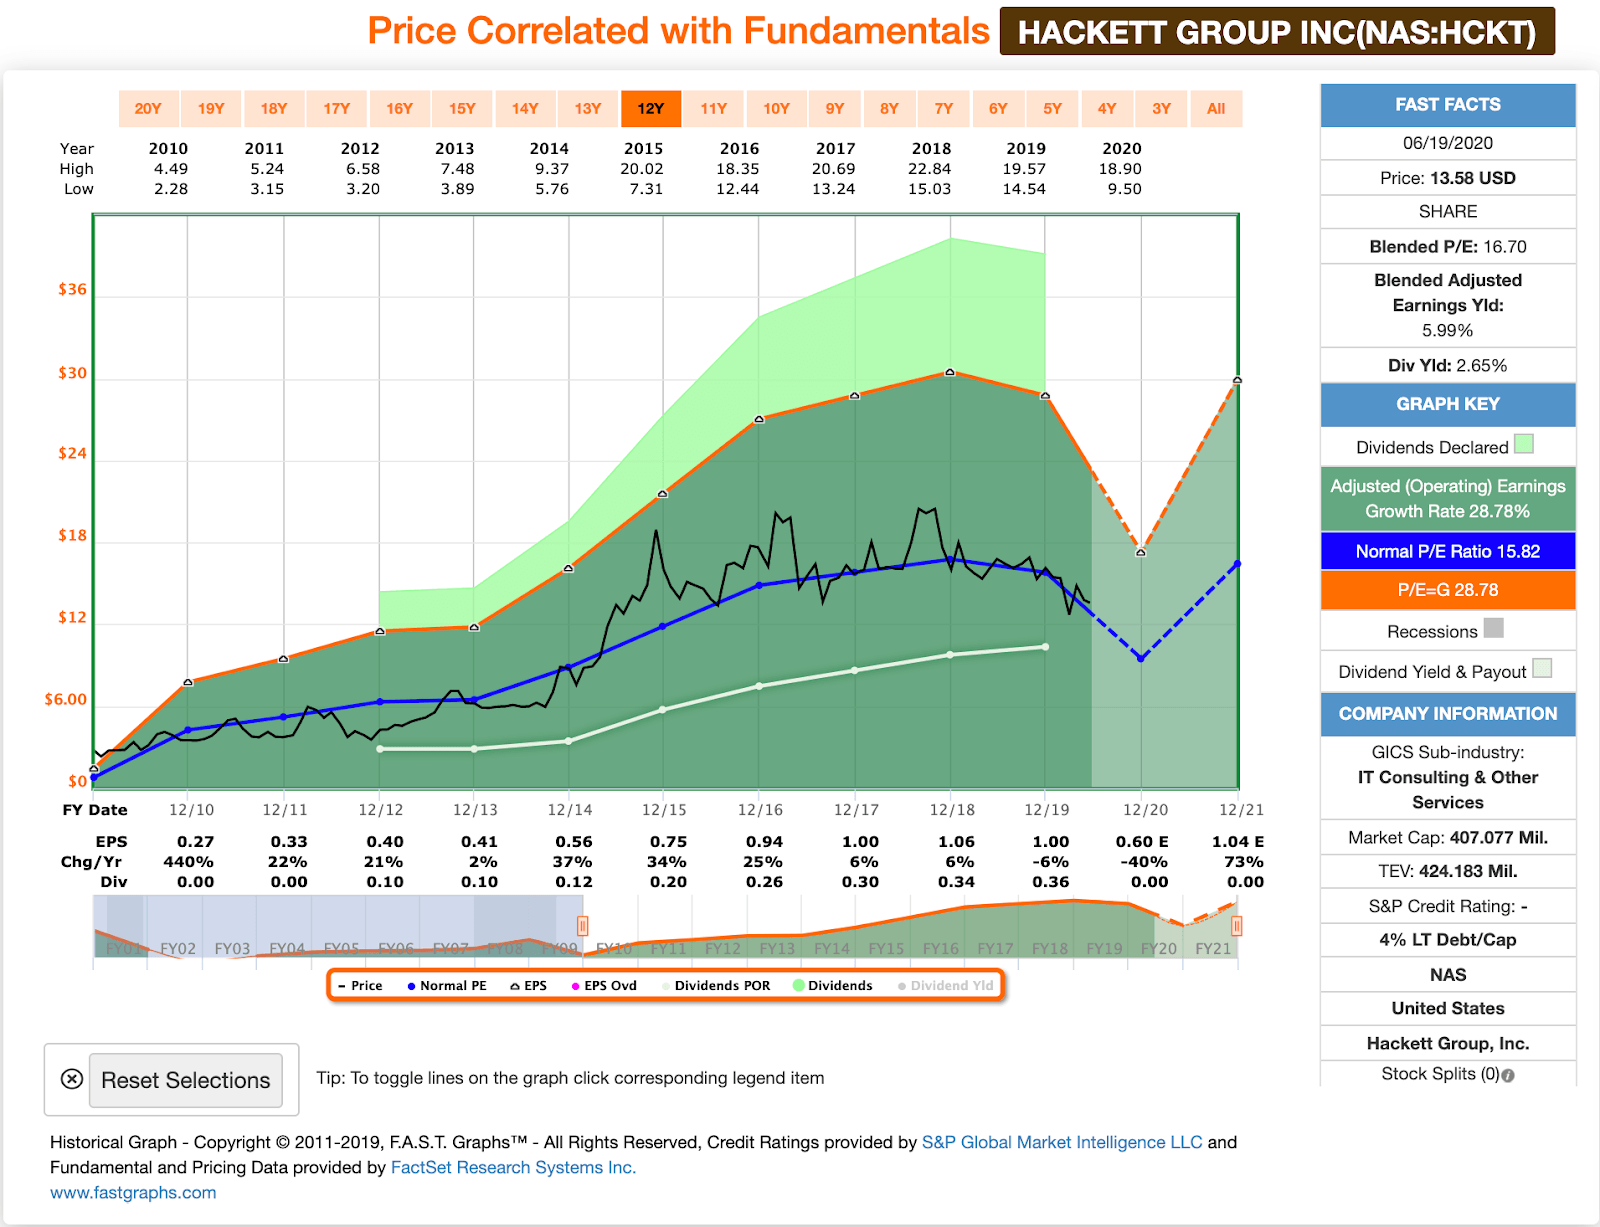1600x1227 pixels.
Task: Open the info tooltip next to Stock Splits (0)
Action: pos(1510,1074)
